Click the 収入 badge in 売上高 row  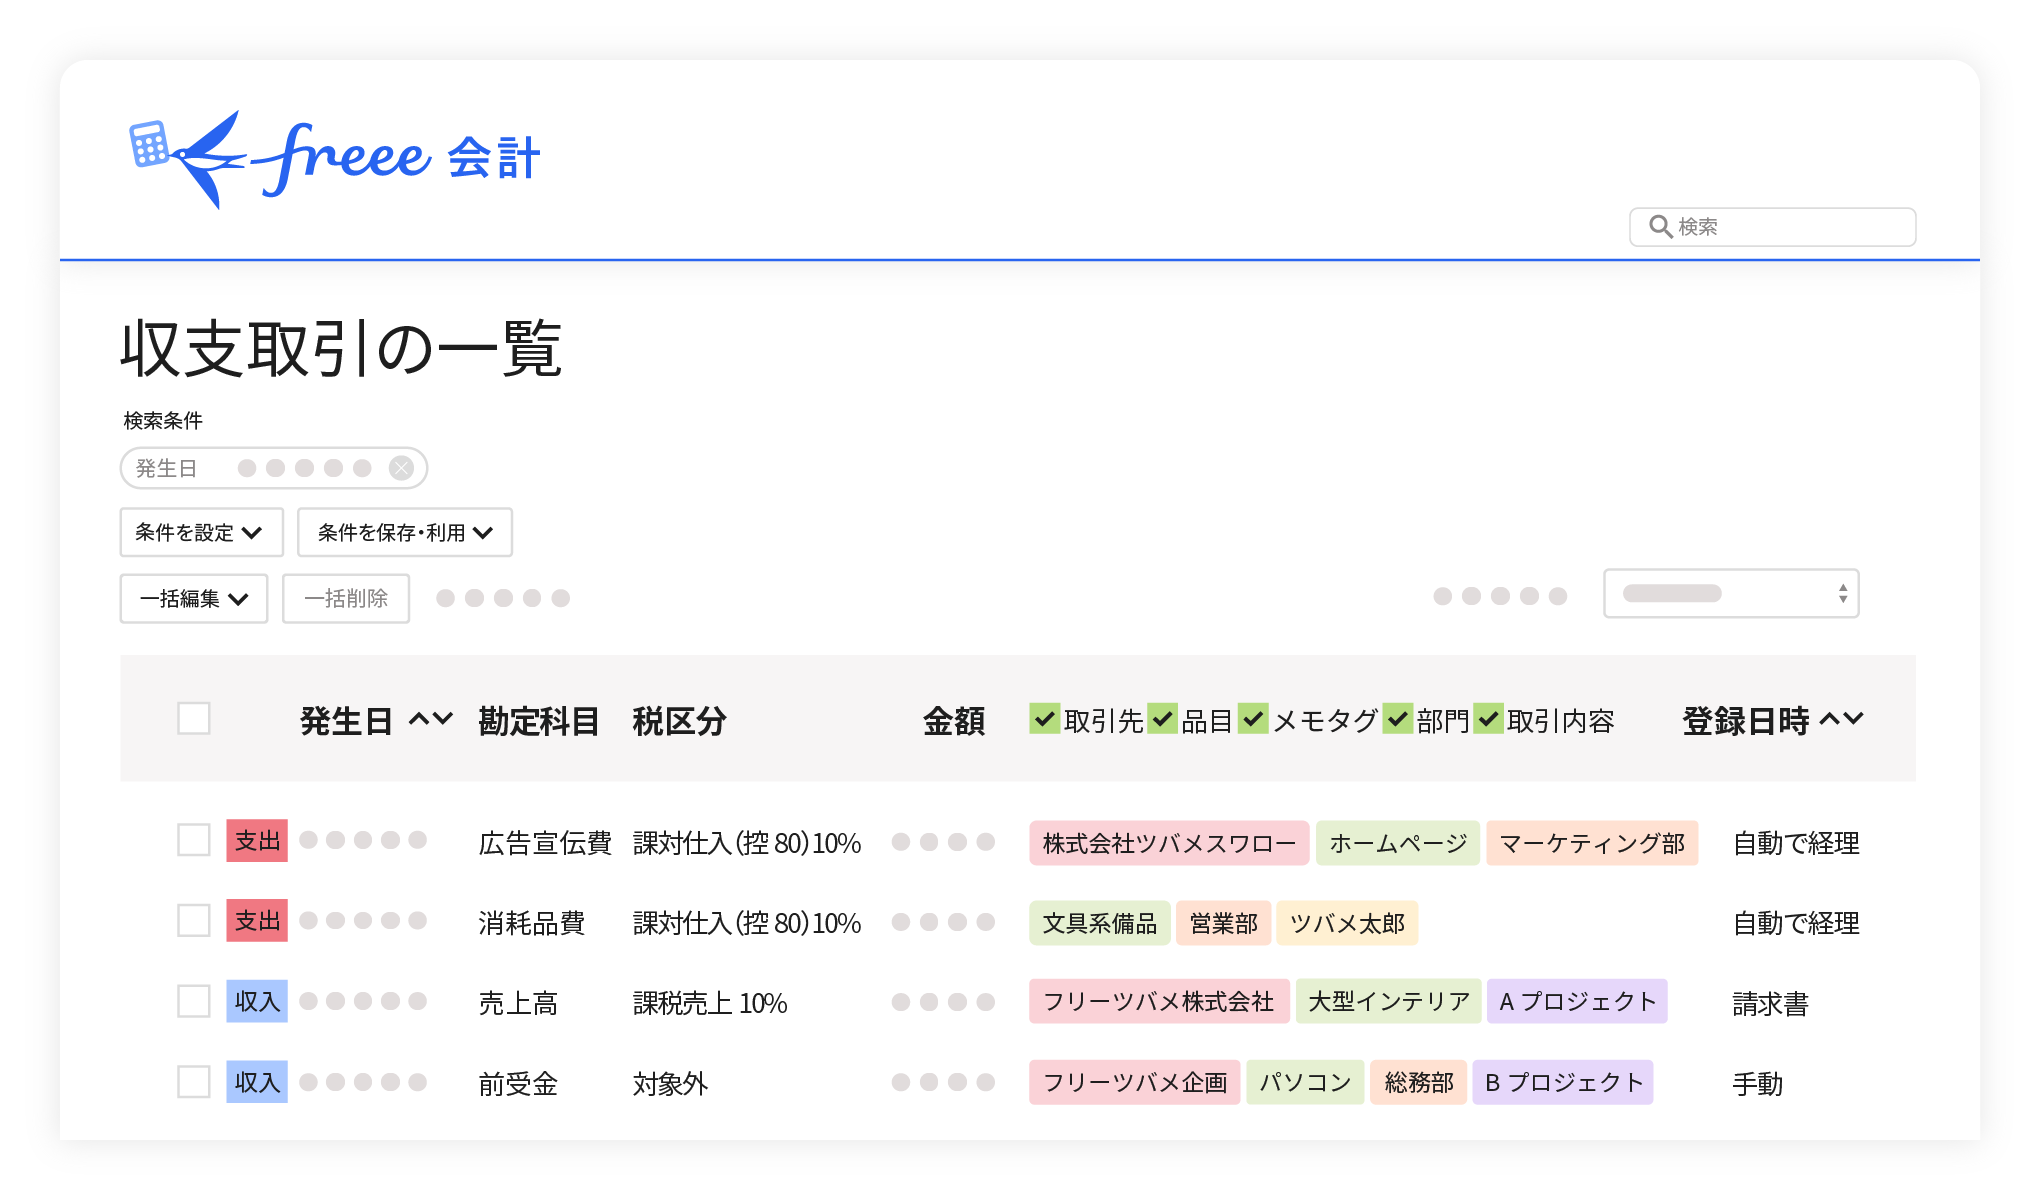(x=257, y=1001)
